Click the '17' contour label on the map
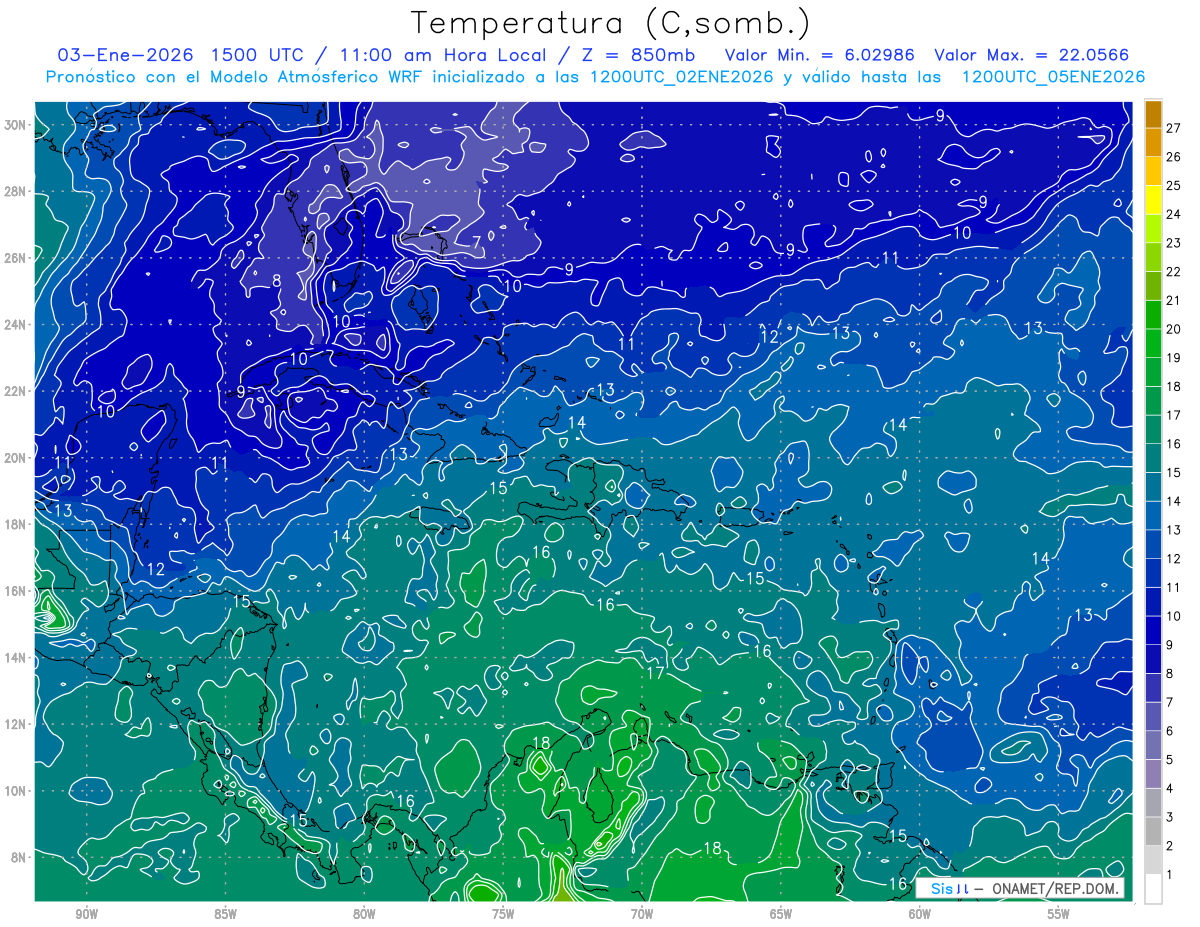The width and height of the screenshot is (1200, 927). click(655, 673)
